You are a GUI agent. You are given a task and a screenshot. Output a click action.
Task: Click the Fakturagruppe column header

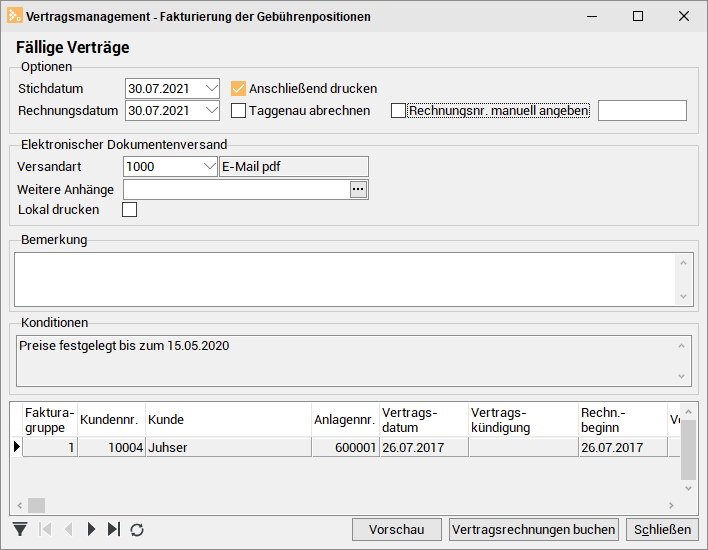tap(50, 419)
